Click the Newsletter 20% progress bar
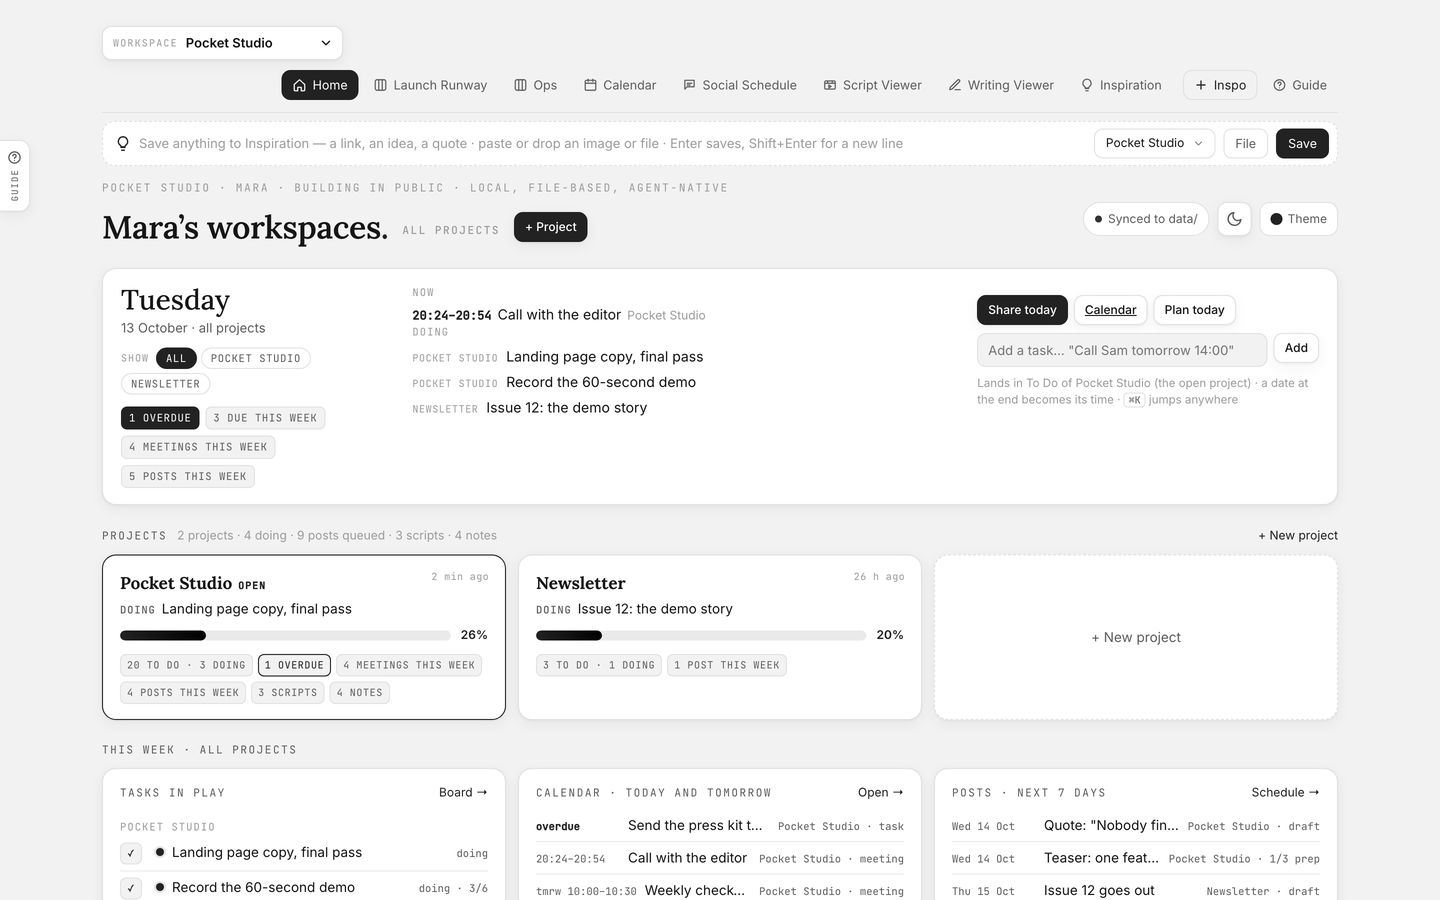 pyautogui.click(x=701, y=635)
